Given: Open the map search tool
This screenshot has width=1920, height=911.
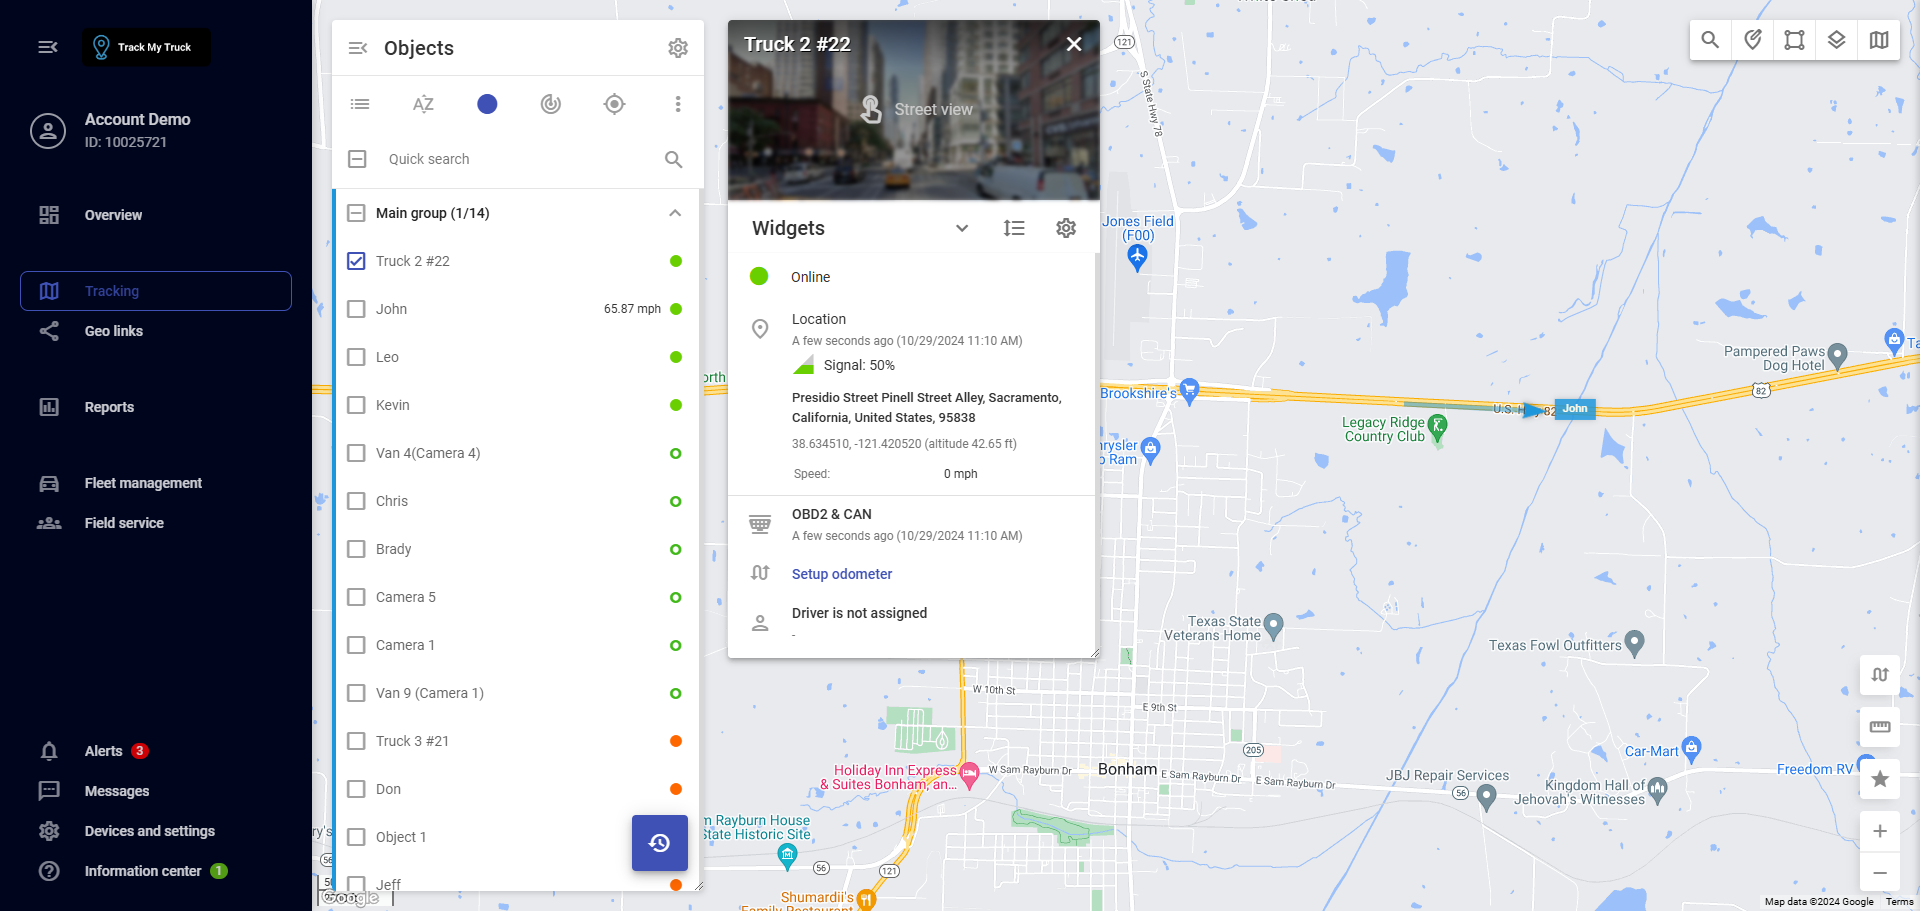Looking at the screenshot, I should (x=1710, y=40).
